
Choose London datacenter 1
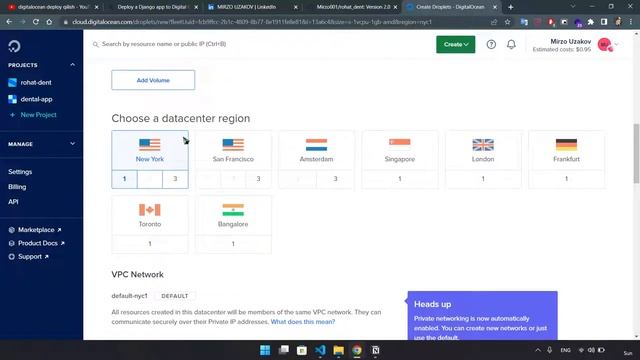(483, 179)
